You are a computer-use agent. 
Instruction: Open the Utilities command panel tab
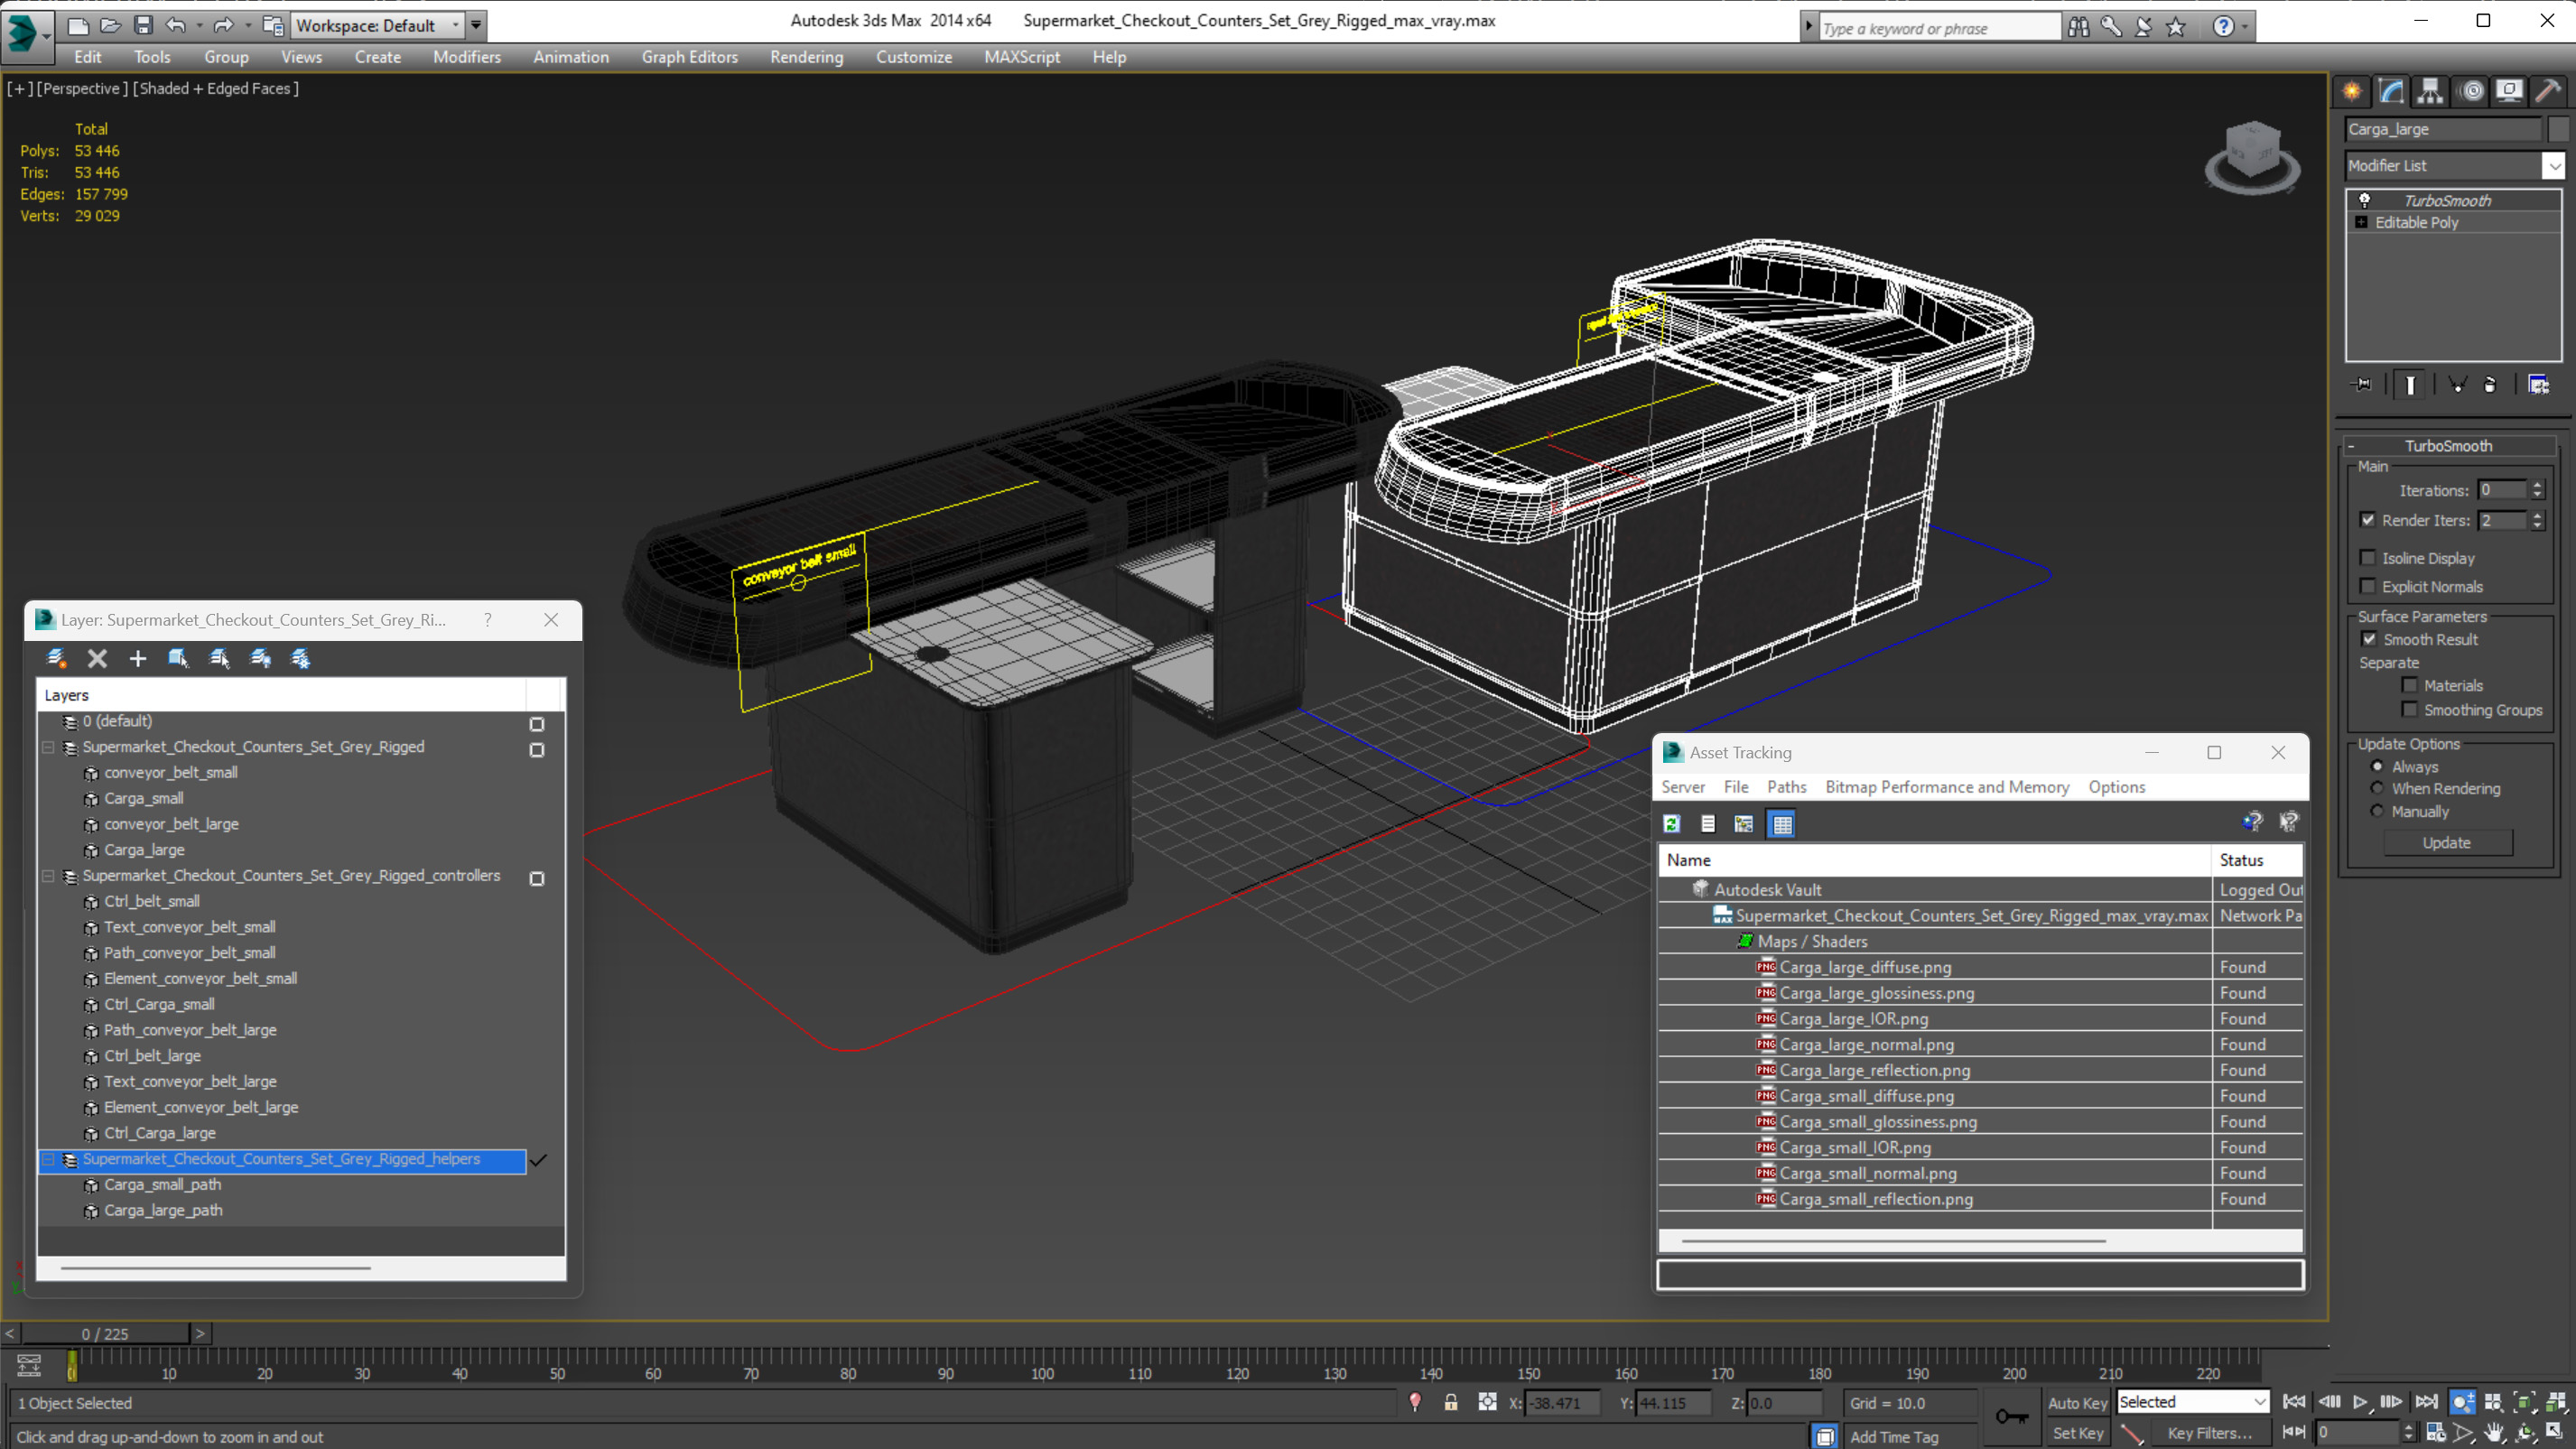click(x=2548, y=91)
